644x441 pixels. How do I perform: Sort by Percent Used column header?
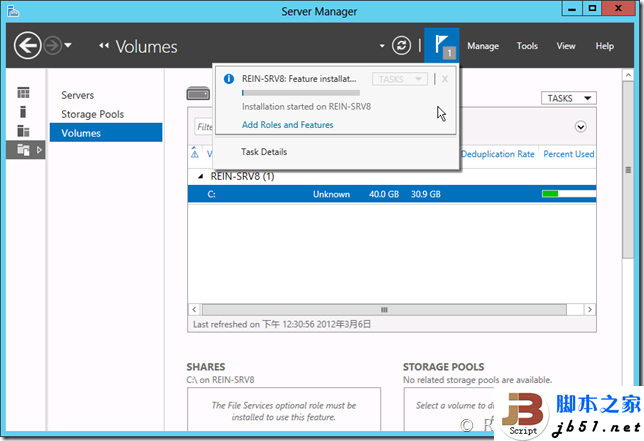click(x=568, y=154)
